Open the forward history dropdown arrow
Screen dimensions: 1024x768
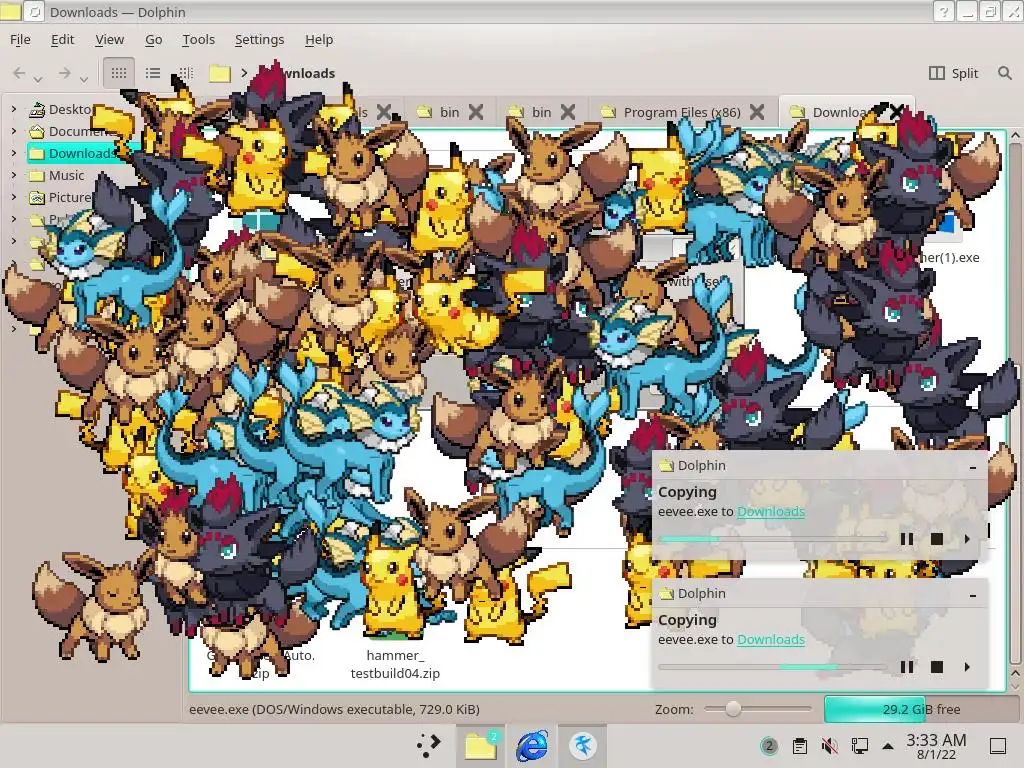(84, 79)
